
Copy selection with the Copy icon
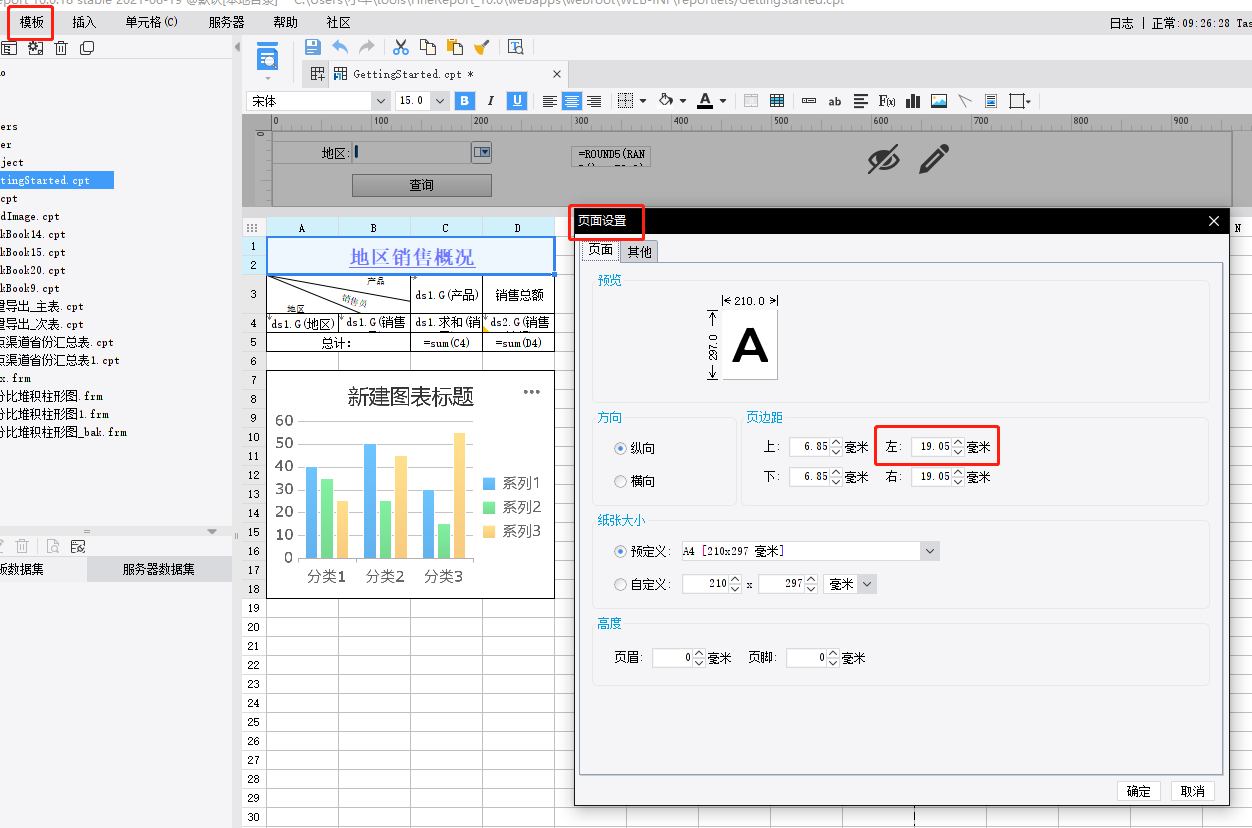[428, 46]
